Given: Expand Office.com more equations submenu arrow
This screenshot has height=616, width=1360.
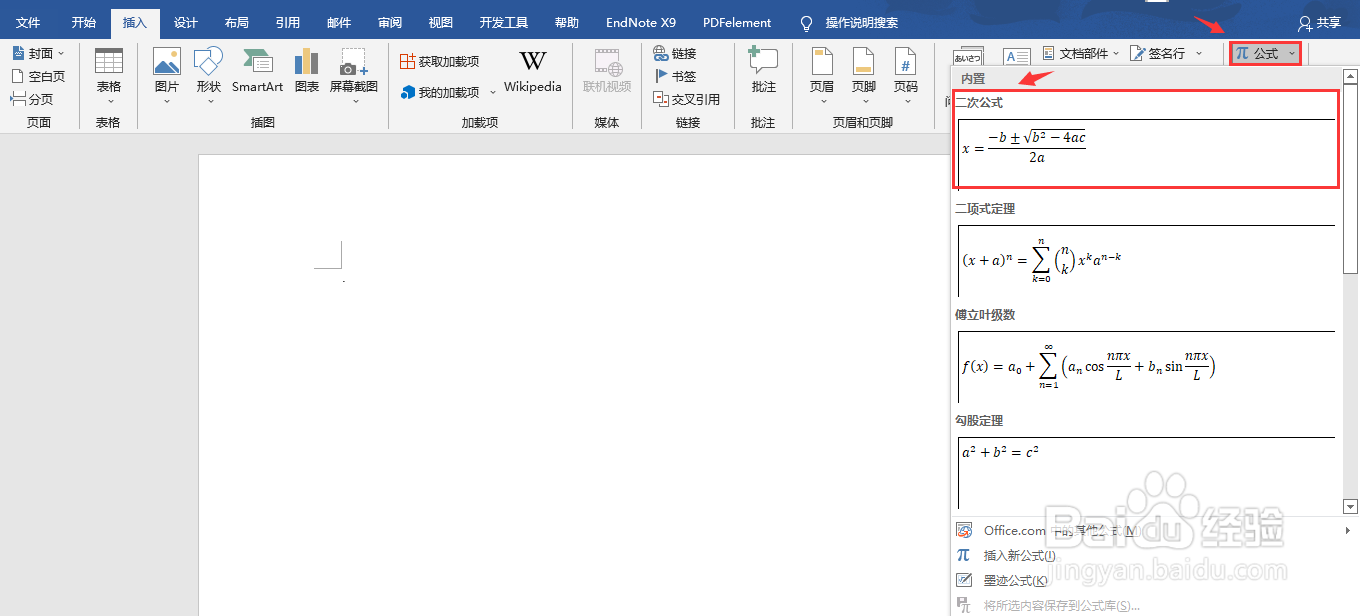Looking at the screenshot, I should pyautogui.click(x=1347, y=531).
